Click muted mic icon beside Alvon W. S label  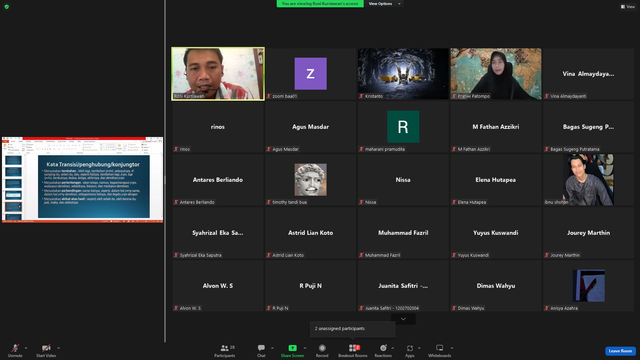pyautogui.click(x=176, y=308)
